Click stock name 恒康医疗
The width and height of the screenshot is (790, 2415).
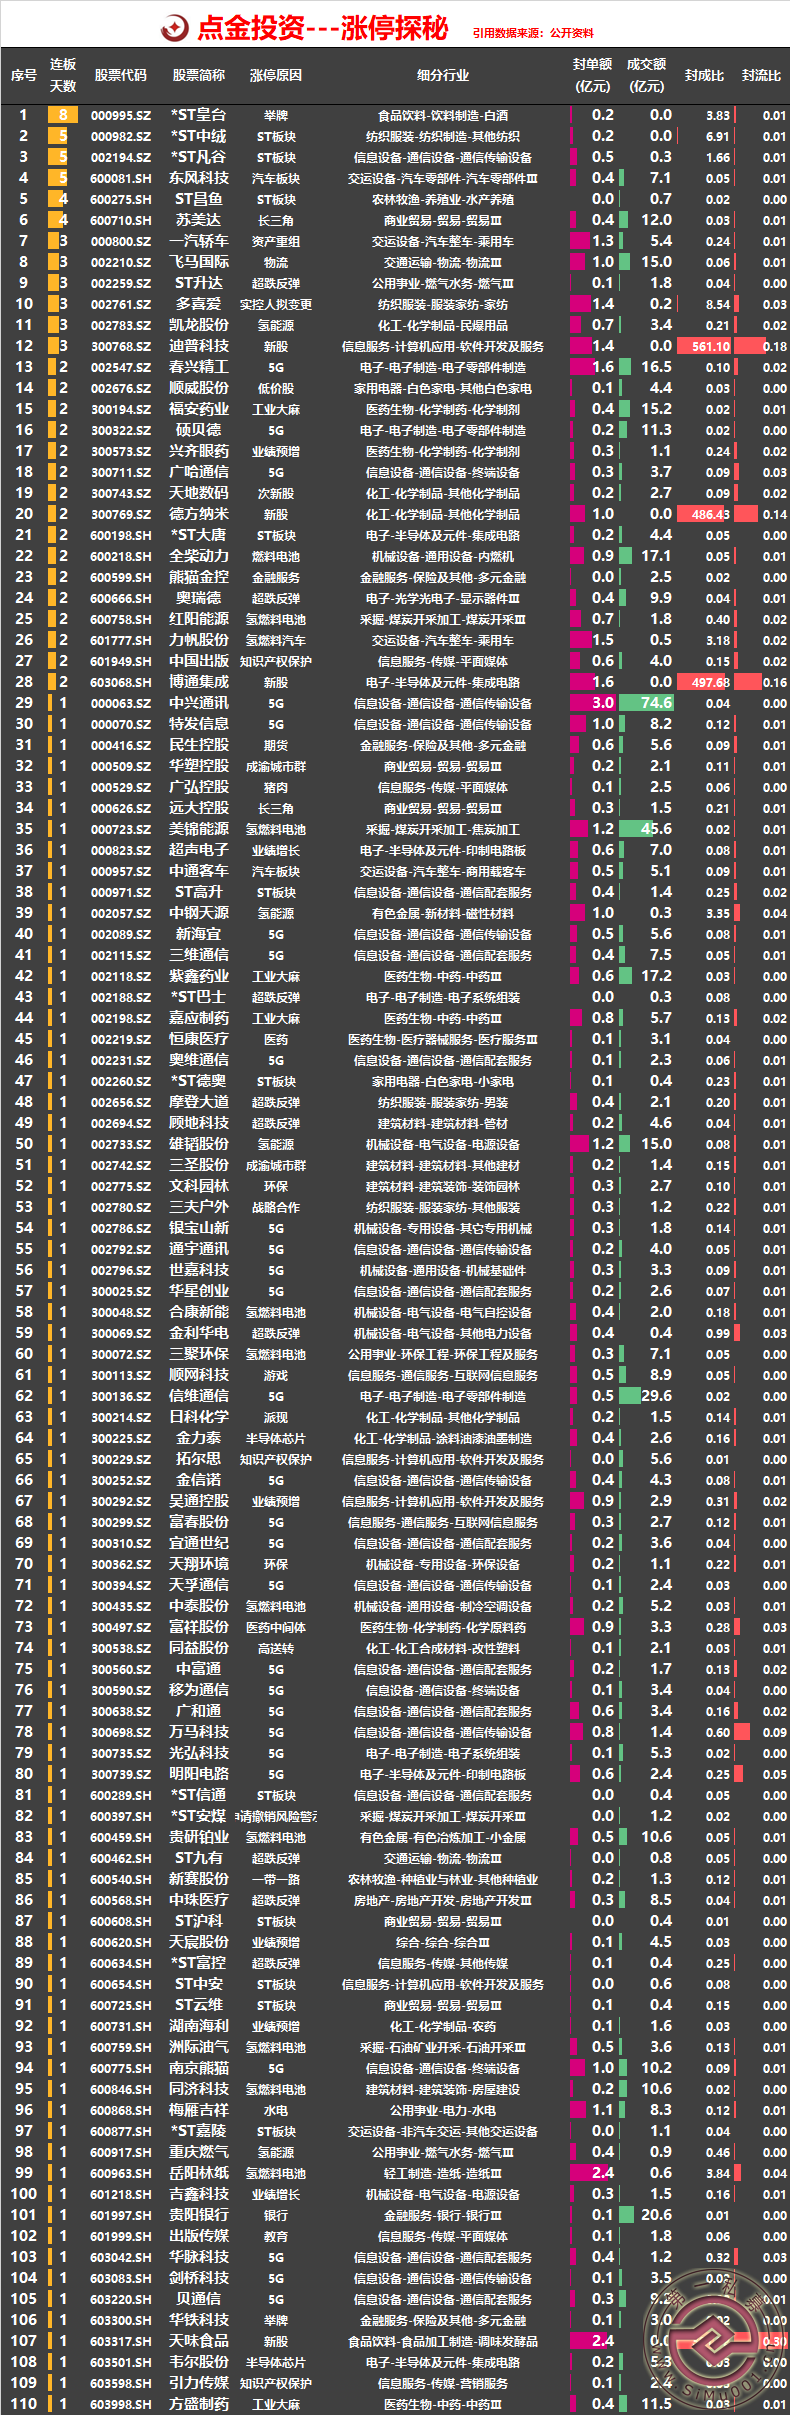(x=199, y=1039)
